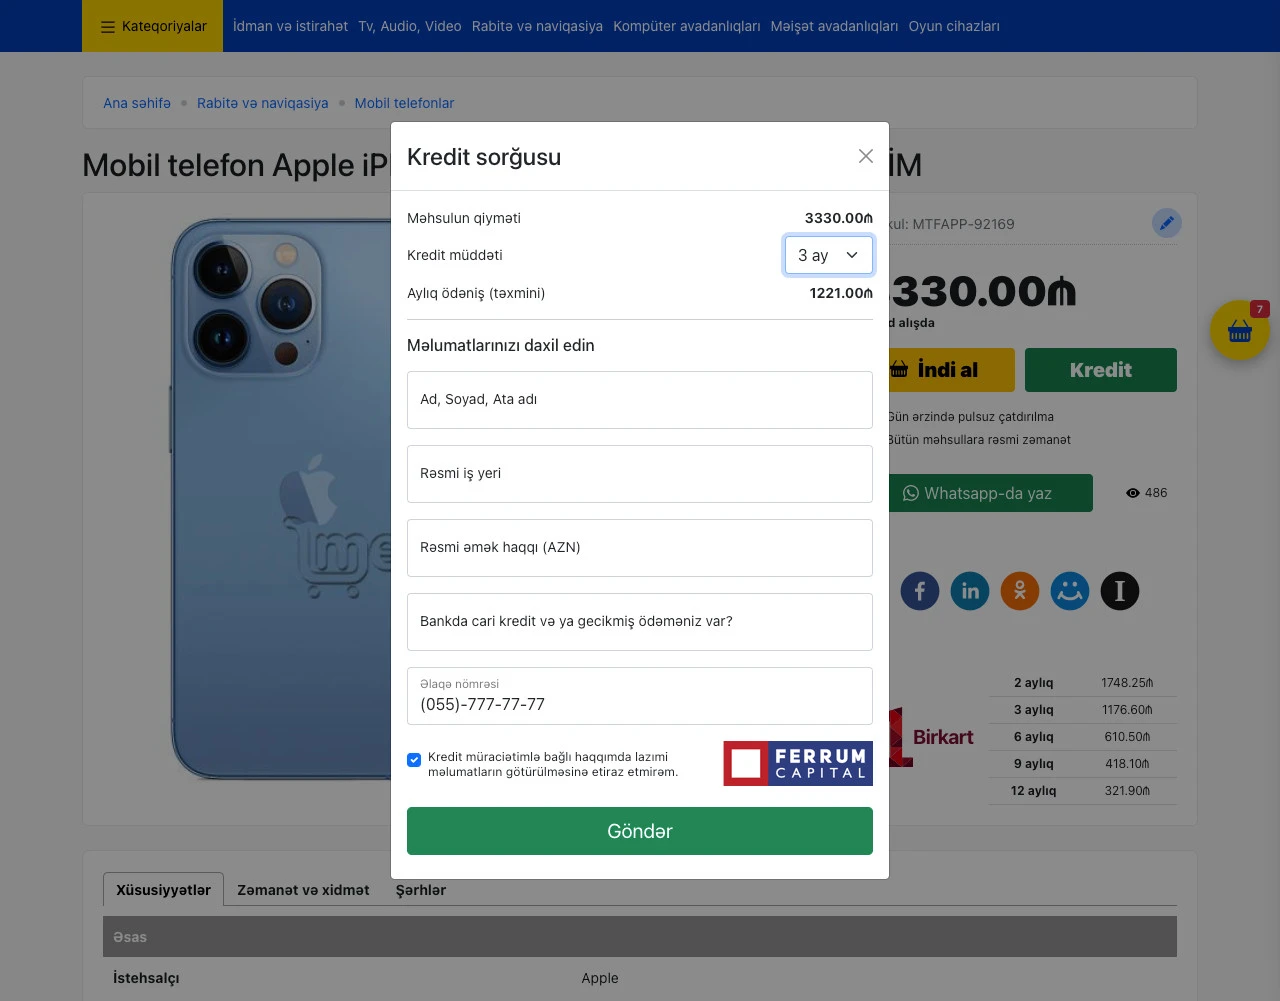Click the 1221.00₼ monthly payment value

(x=841, y=293)
